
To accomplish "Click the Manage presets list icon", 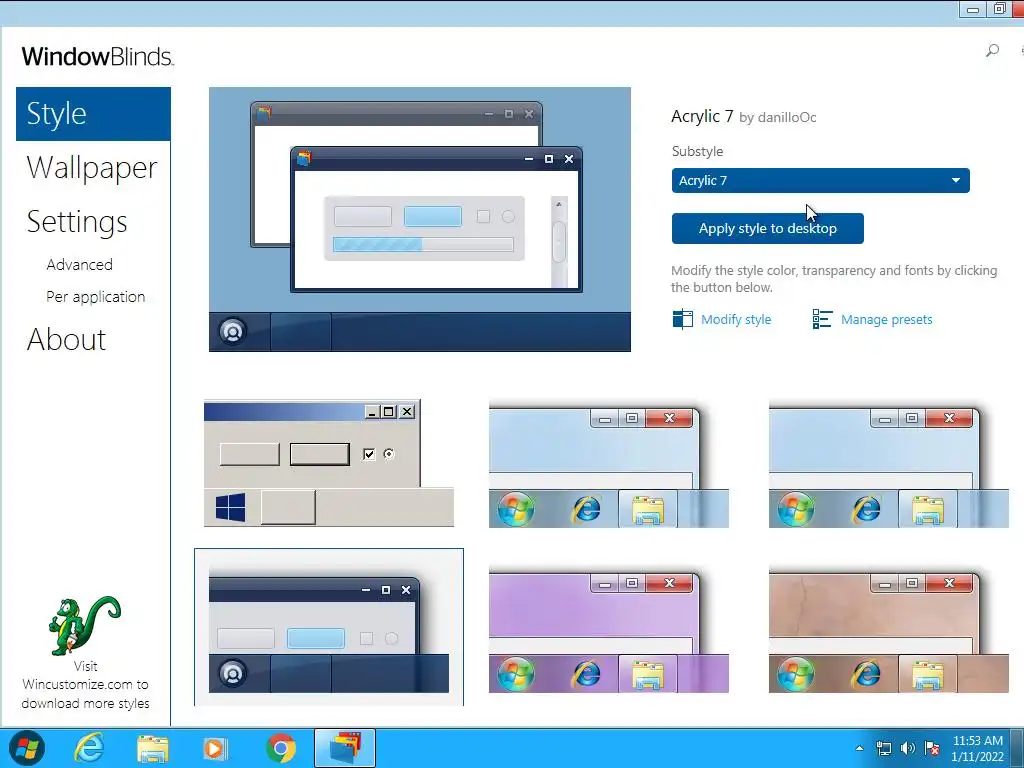I will tap(822, 319).
